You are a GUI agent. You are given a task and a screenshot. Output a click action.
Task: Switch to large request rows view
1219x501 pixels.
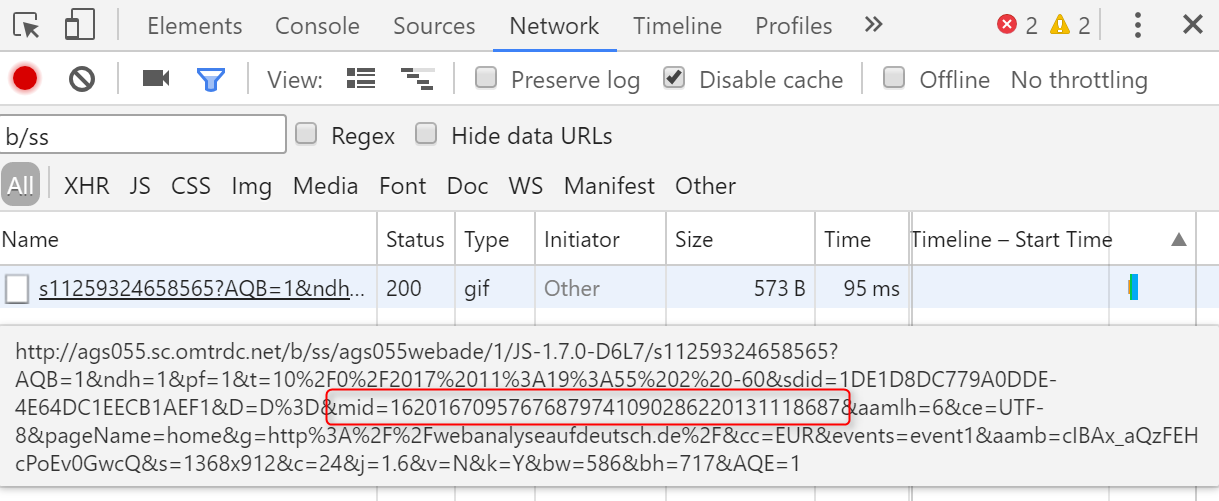[x=360, y=79]
